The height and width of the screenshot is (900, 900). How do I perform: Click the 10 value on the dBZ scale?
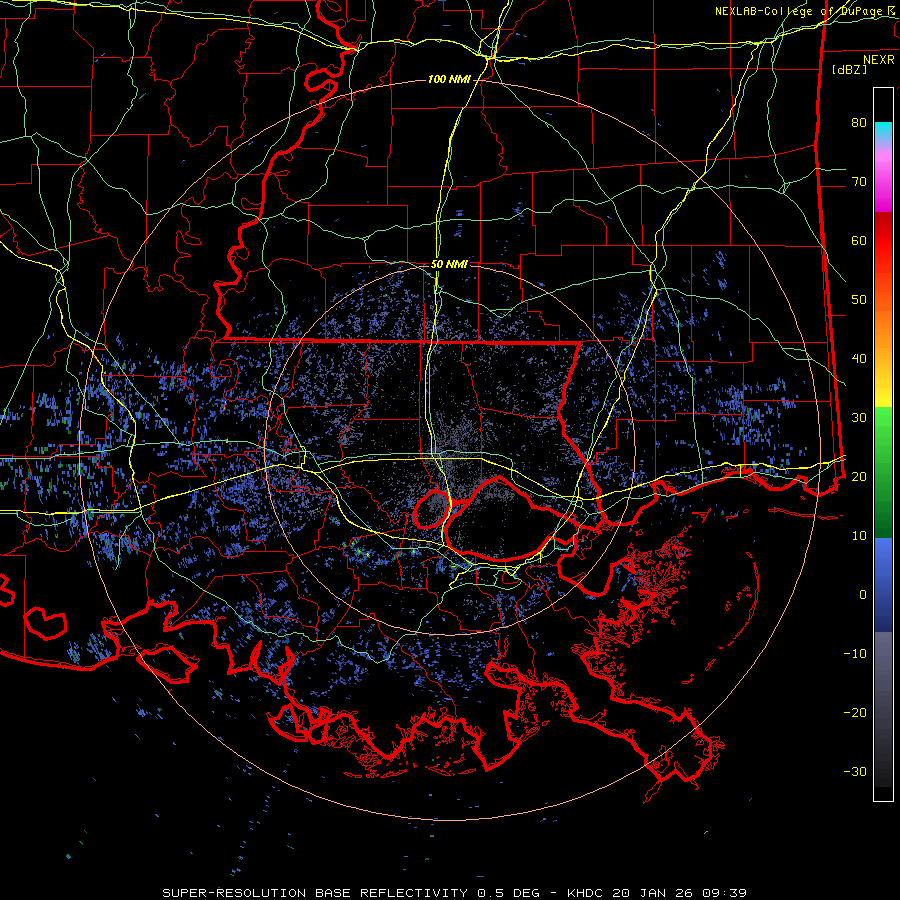(x=859, y=536)
